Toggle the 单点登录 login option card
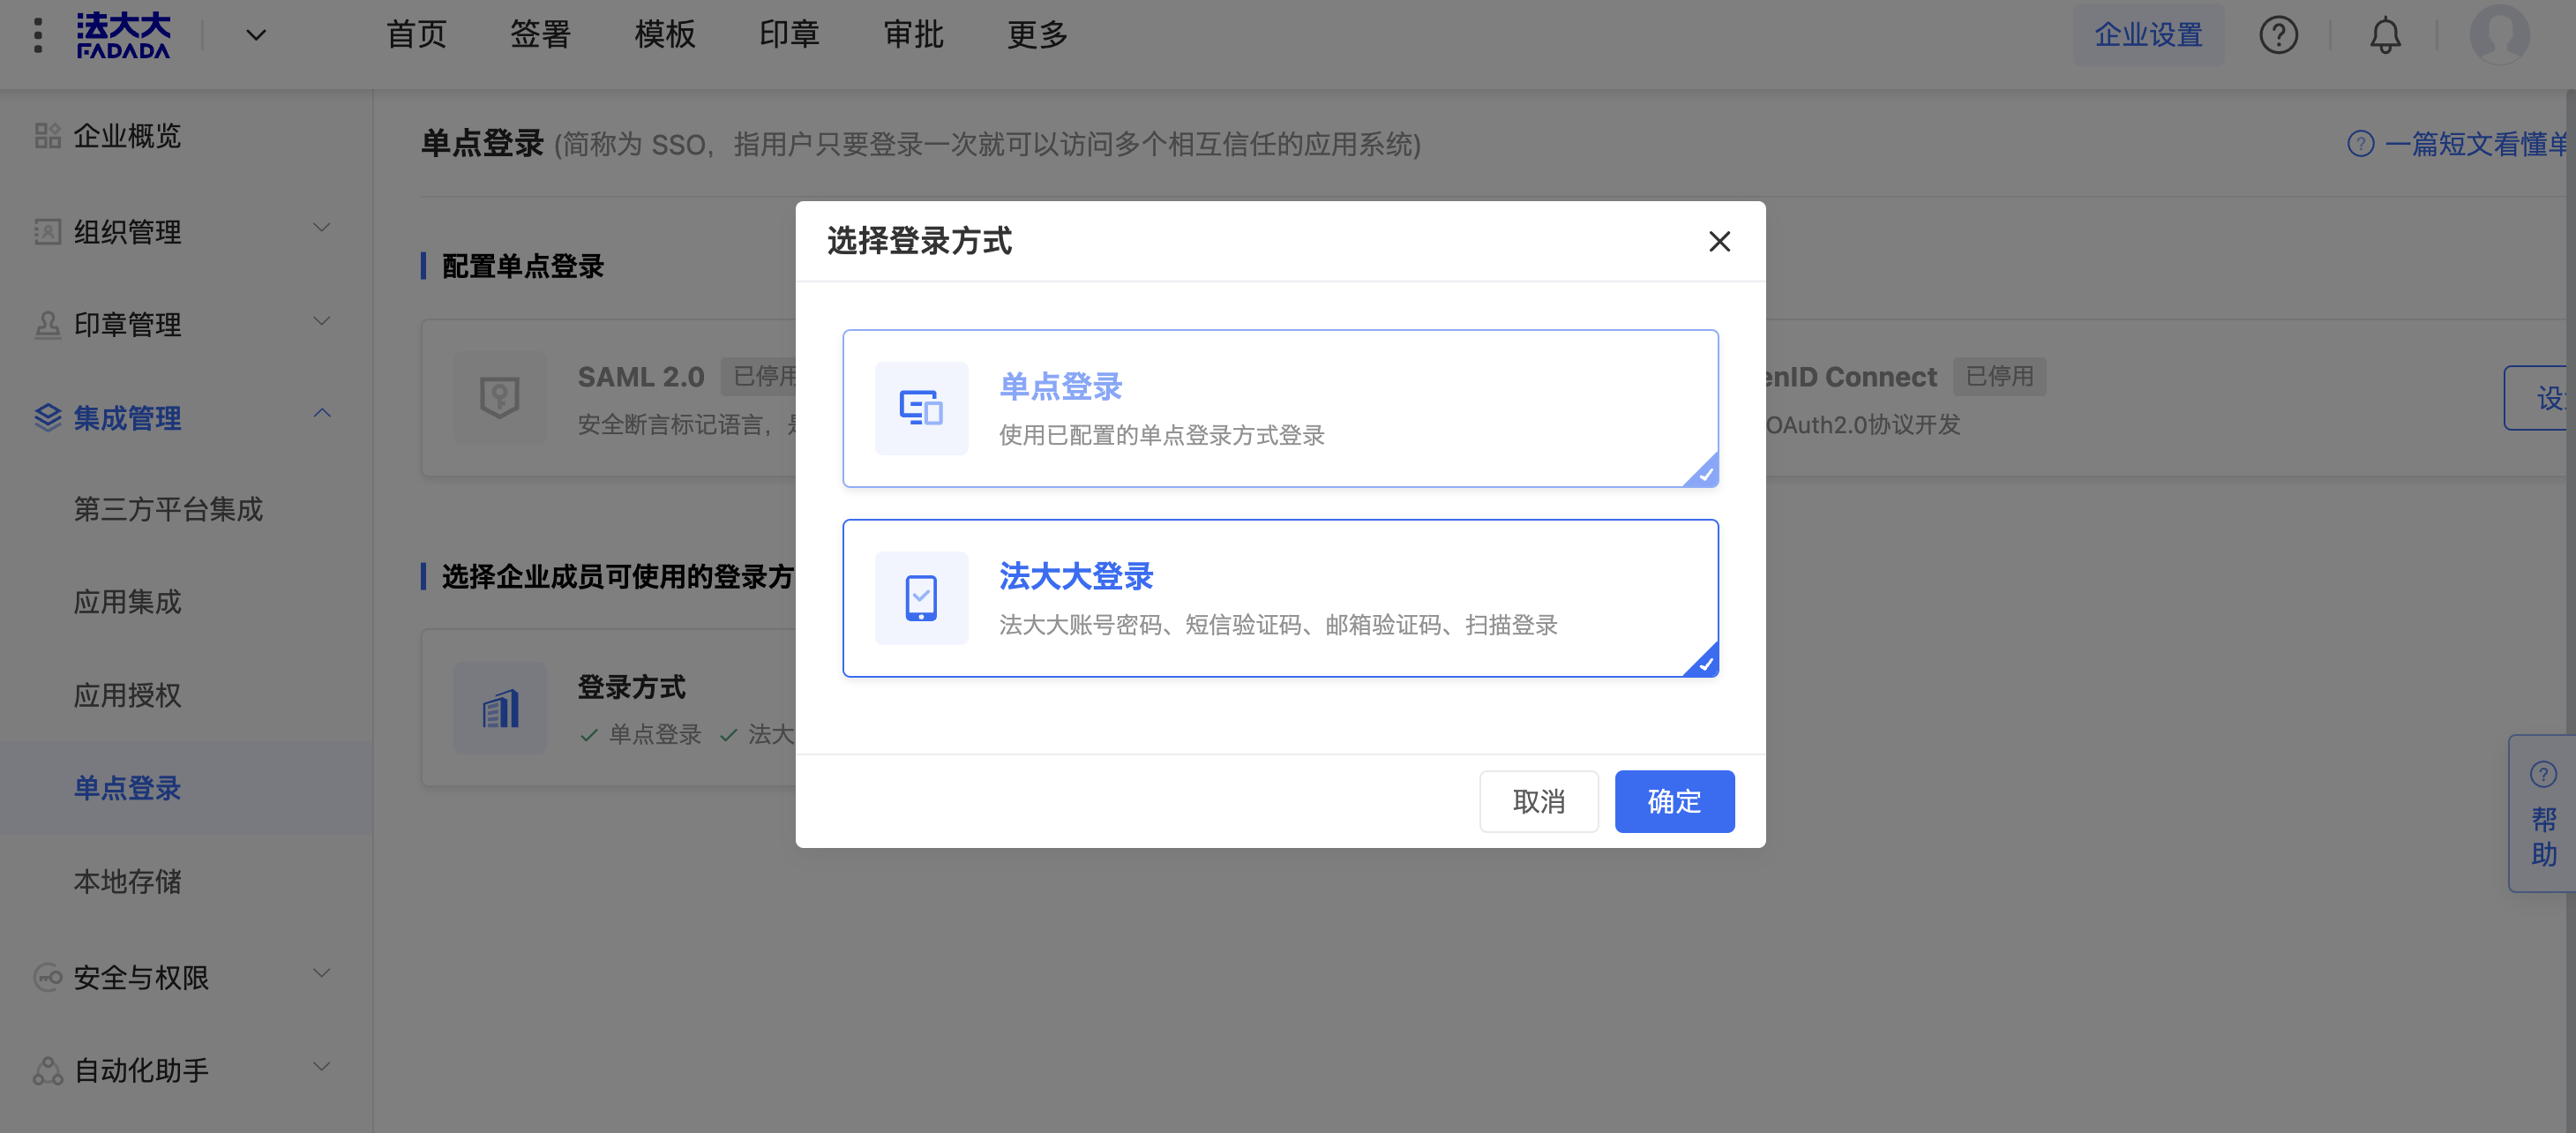This screenshot has height=1133, width=2576. pyautogui.click(x=1280, y=408)
